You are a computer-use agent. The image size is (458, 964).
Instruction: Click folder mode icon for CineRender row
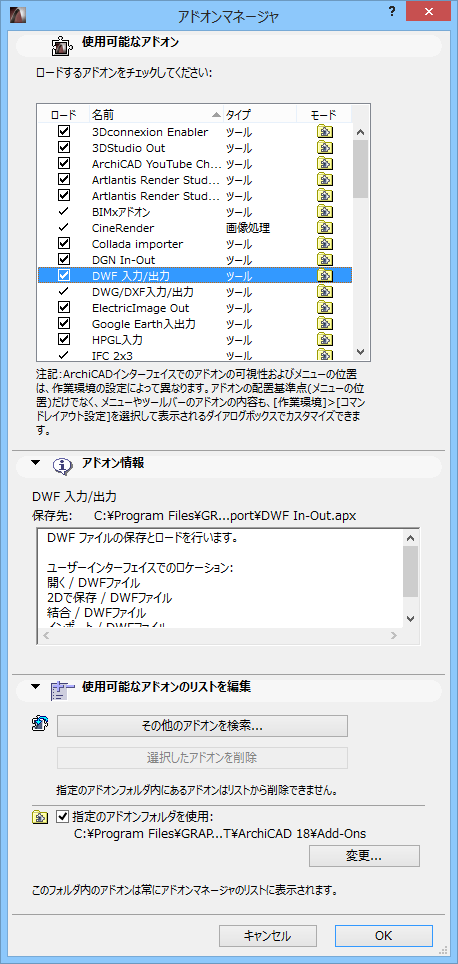point(325,227)
